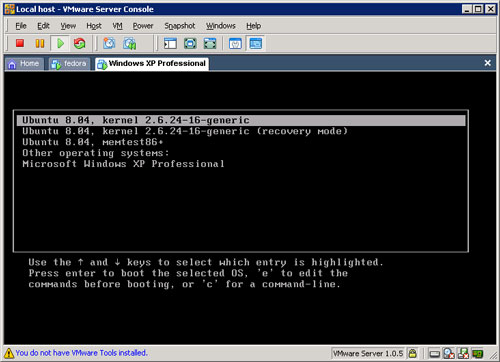Viewport: 500px width, 362px height.
Task: Click the CD-ROM device status icon
Action: click(x=449, y=353)
